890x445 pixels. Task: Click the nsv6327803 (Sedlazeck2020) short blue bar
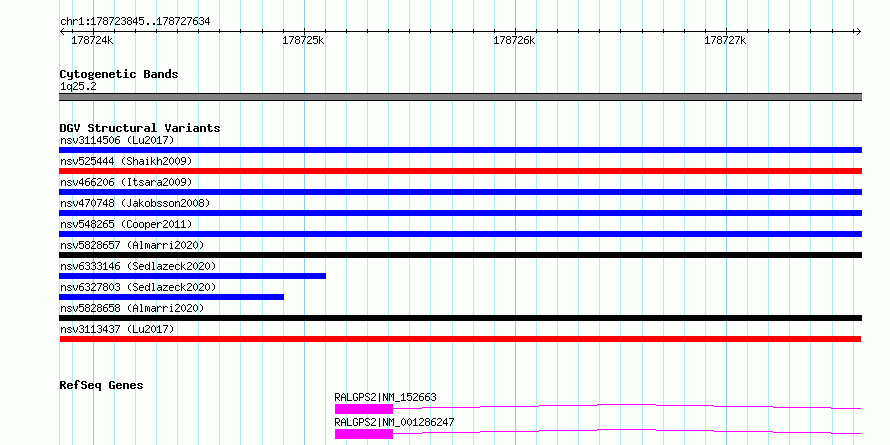(x=171, y=297)
